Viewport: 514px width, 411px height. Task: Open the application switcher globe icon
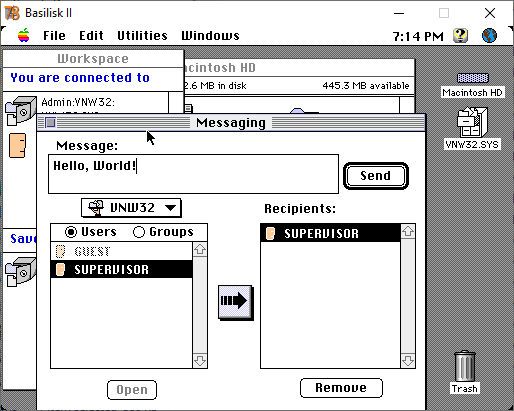(x=489, y=35)
